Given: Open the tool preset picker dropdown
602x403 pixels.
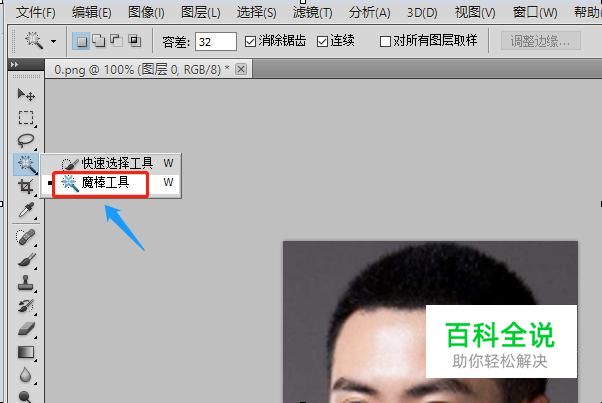Looking at the screenshot, I should pos(53,41).
